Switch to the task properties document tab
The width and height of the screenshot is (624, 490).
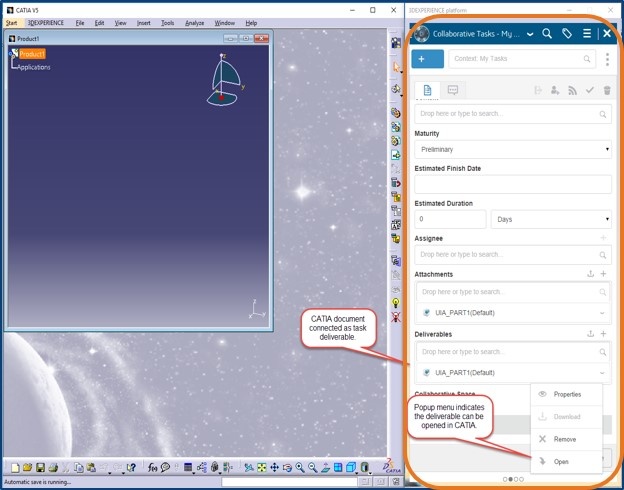pyautogui.click(x=427, y=90)
